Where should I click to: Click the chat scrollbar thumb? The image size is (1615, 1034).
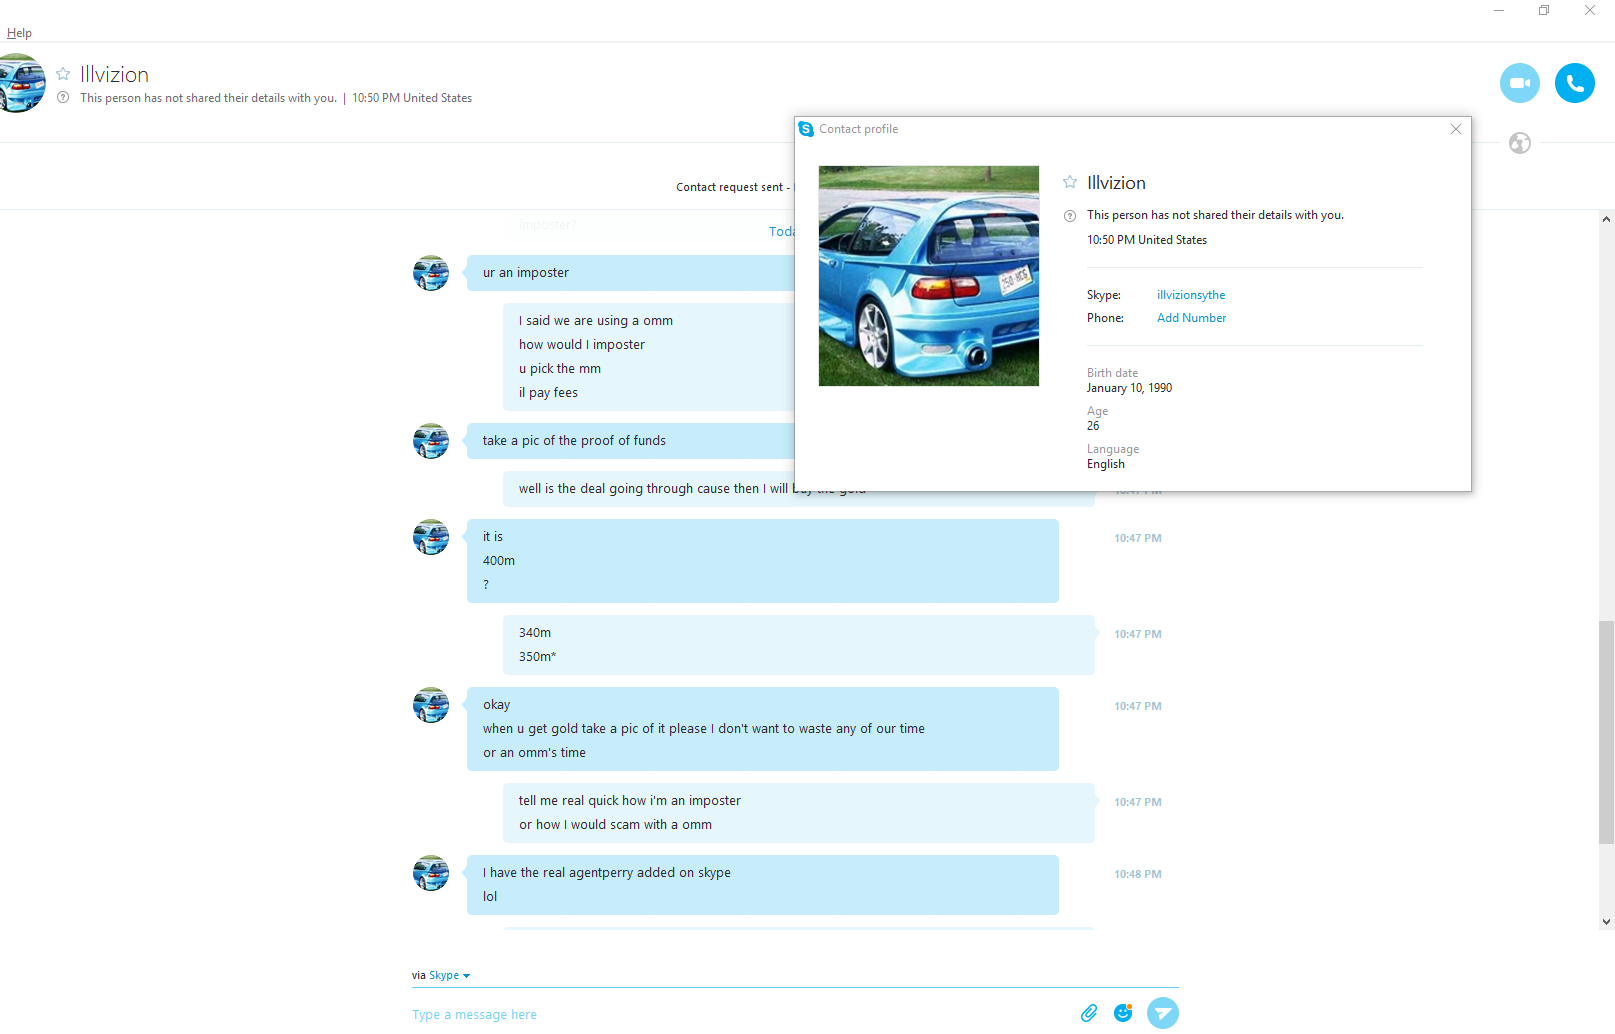(x=1606, y=733)
